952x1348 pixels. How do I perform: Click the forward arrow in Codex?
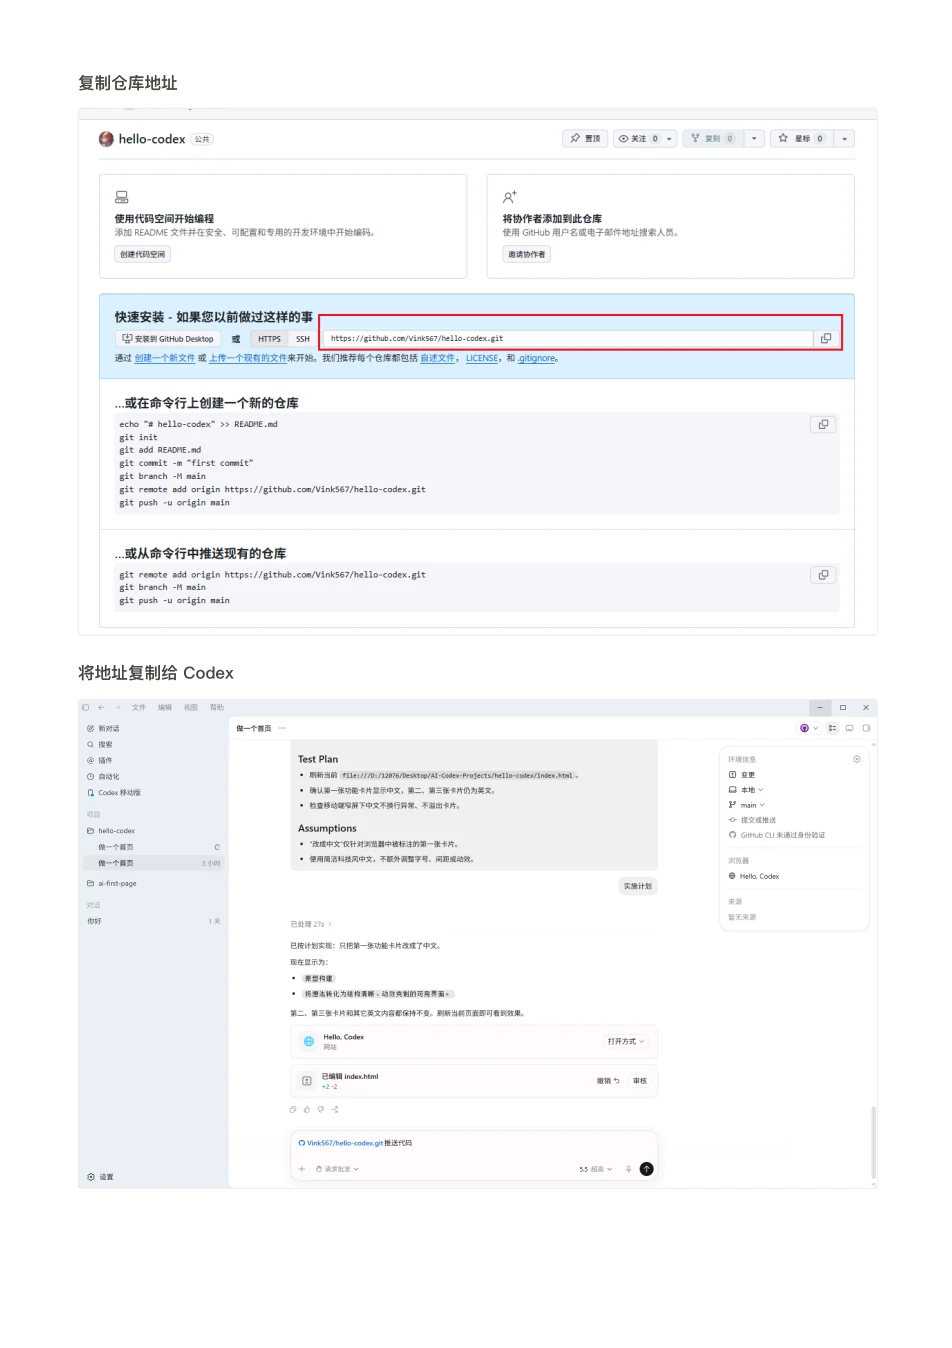click(117, 707)
